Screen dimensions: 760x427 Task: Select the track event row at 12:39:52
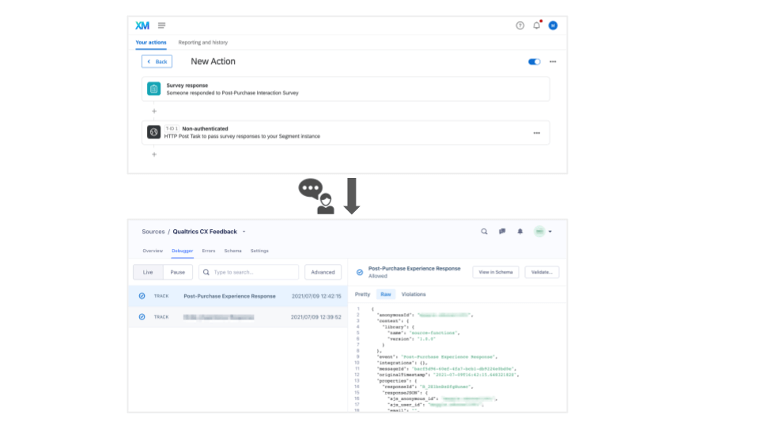click(x=238, y=317)
